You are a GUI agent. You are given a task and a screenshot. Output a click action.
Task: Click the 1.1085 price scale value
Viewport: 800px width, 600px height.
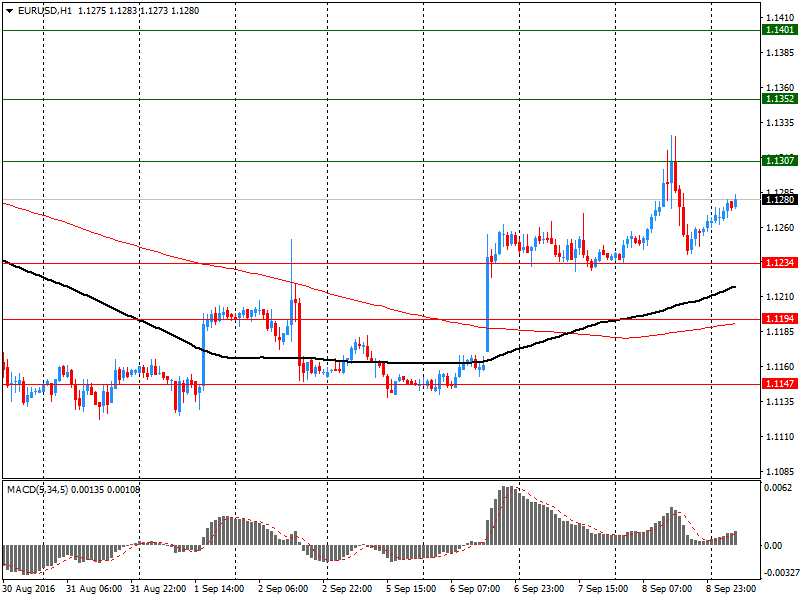(x=780, y=471)
